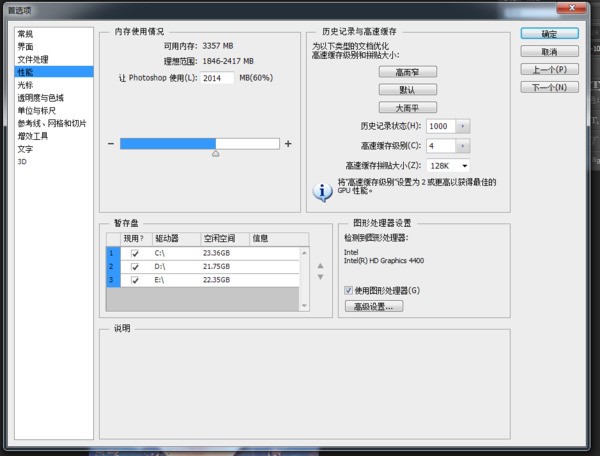
Task: Select 界面 in the preferences list
Action: (x=25, y=47)
